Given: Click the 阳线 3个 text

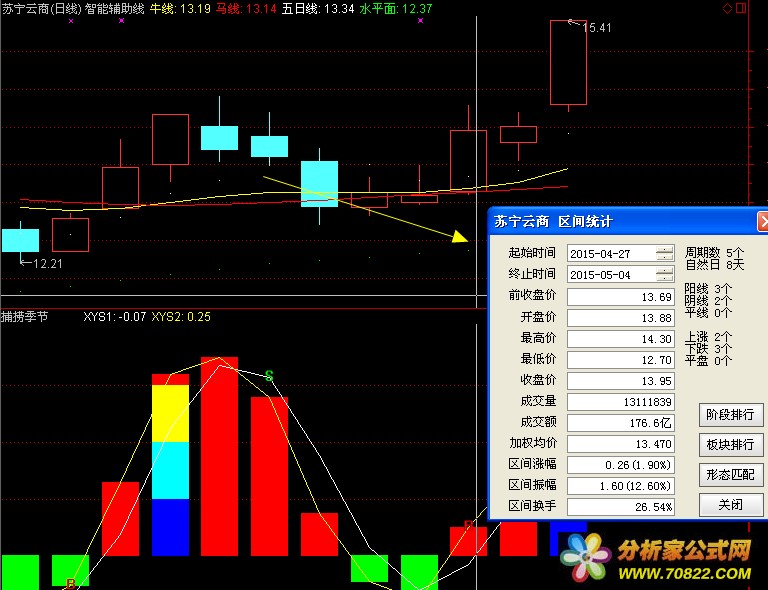Looking at the screenshot, I should point(708,288).
